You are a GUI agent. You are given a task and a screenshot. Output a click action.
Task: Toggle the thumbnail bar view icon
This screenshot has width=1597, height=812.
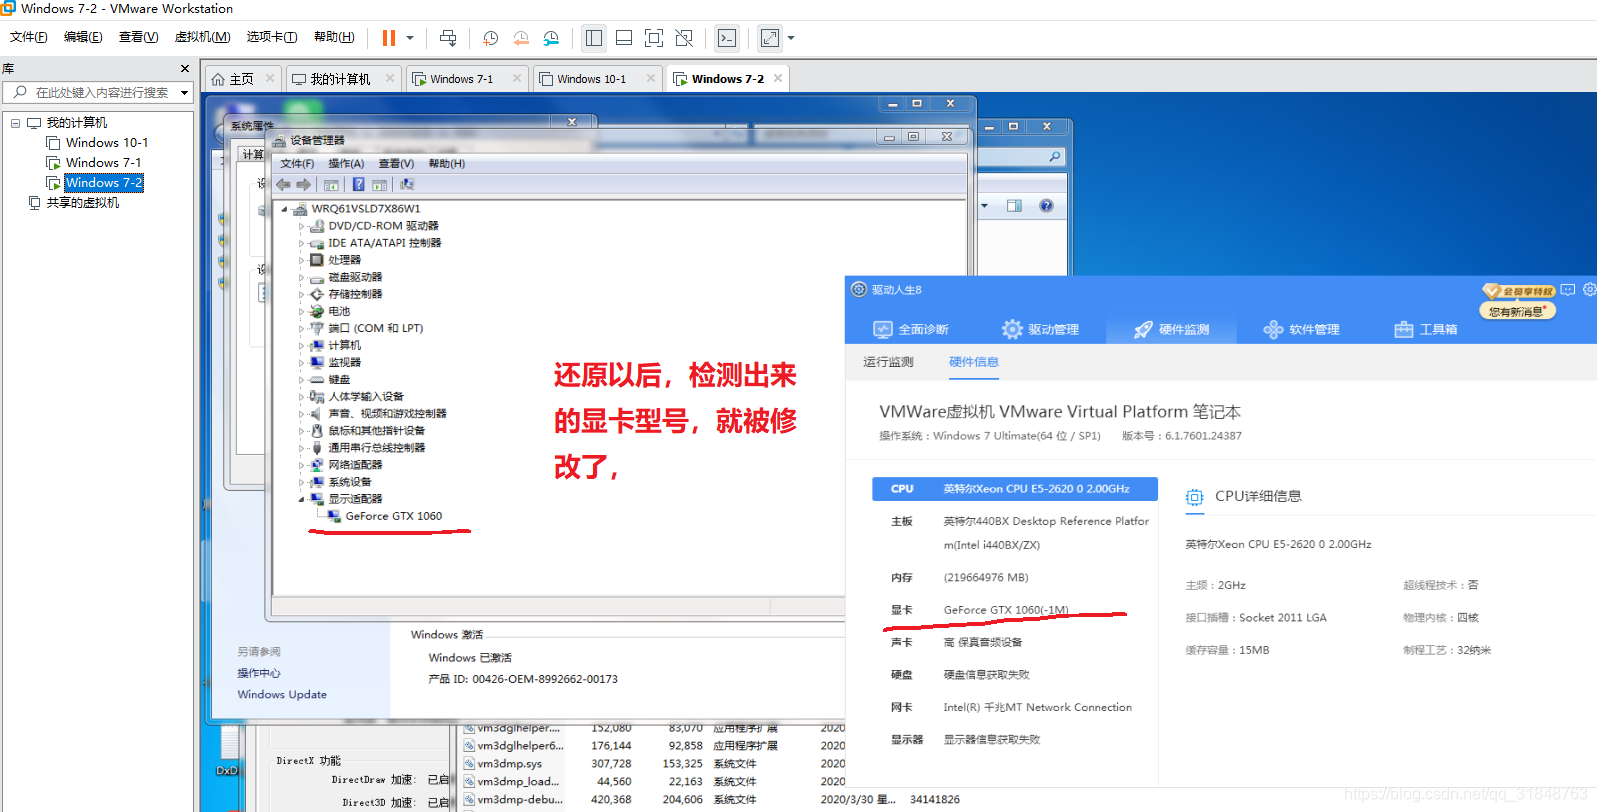point(624,38)
